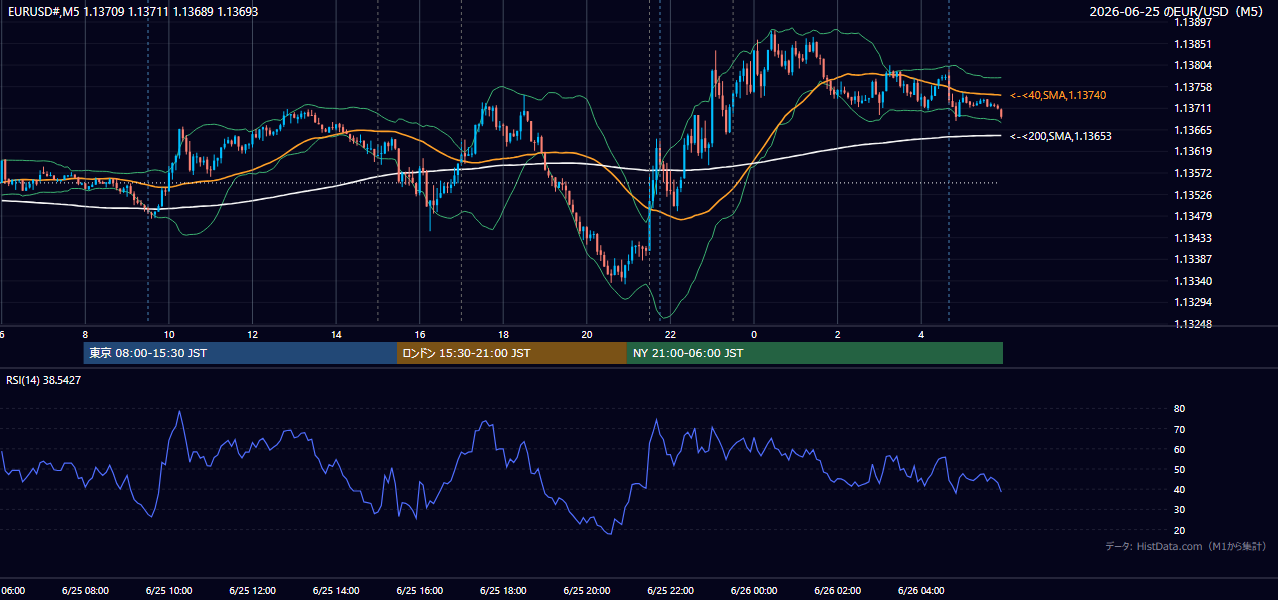Image resolution: width=1278 pixels, height=600 pixels.
Task: Click the 6/25 18:00 date label
Action: coord(504,591)
